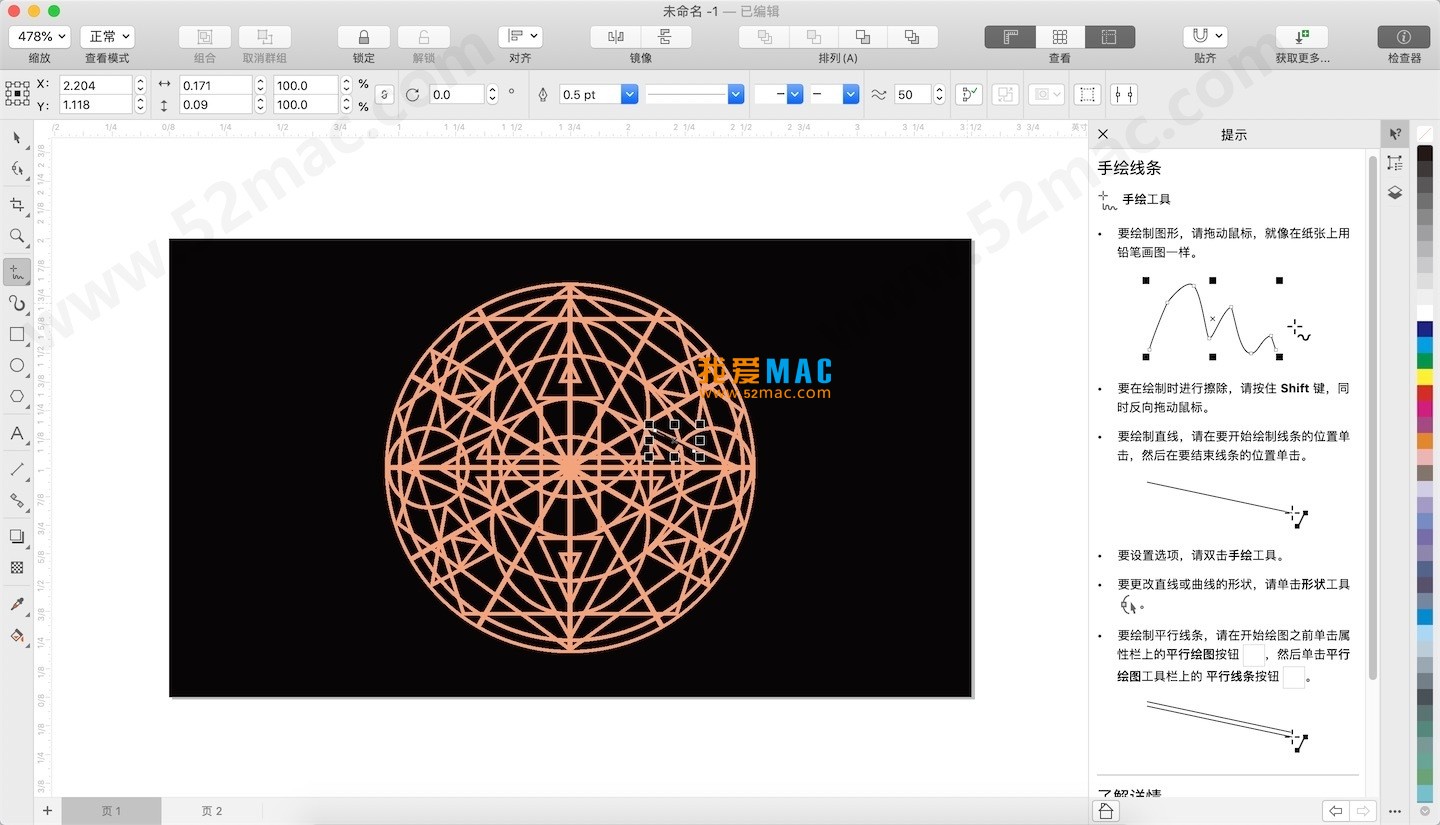Select the Shape tool in toolbox
Viewport: 1440px width, 825px height.
tap(17, 169)
